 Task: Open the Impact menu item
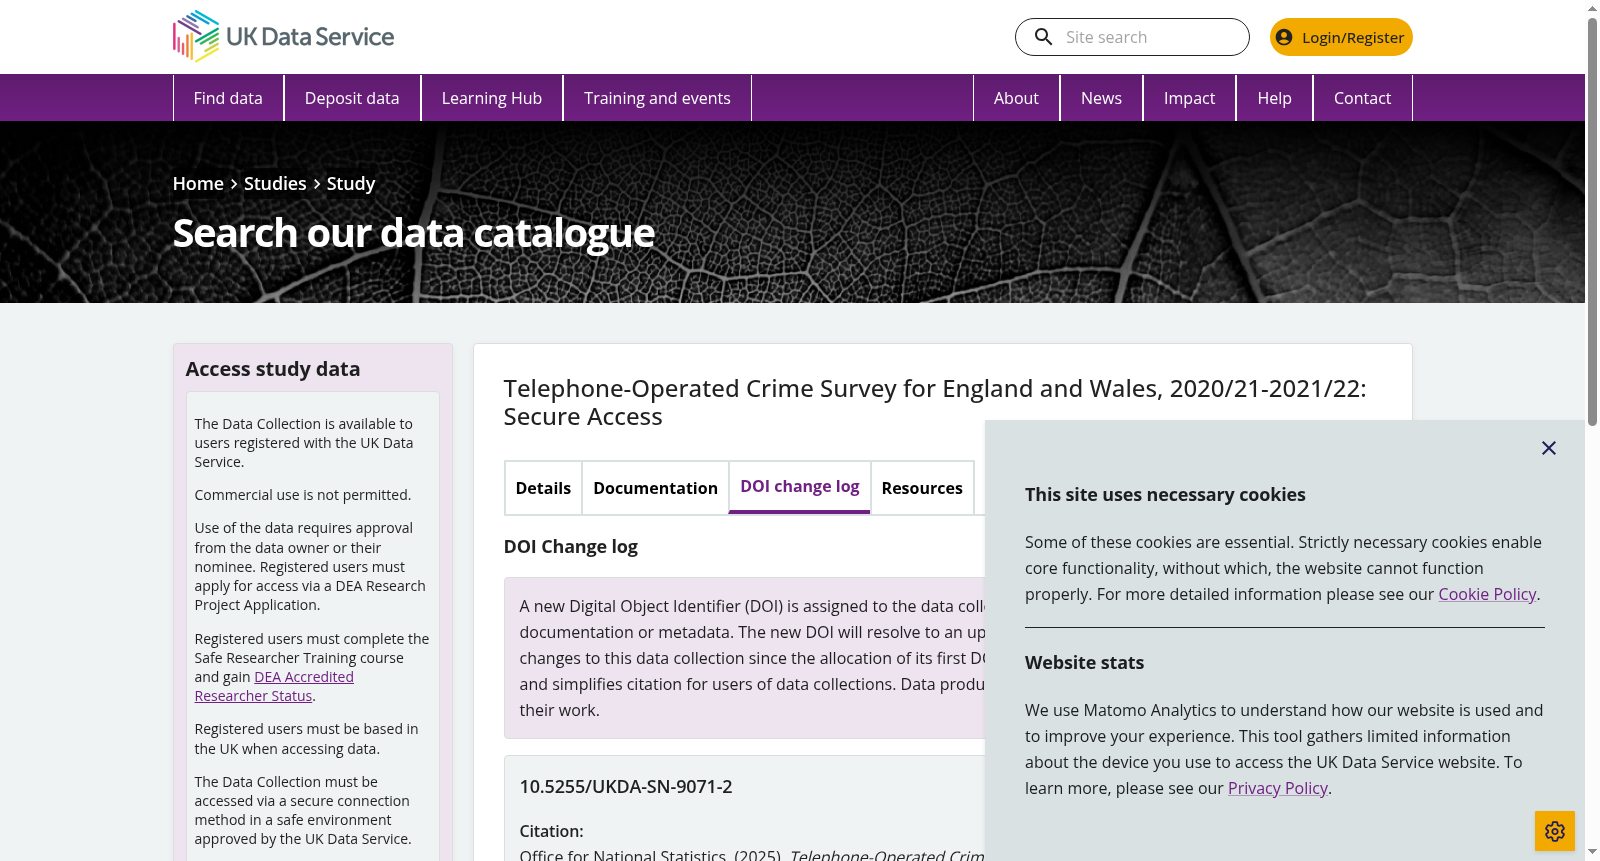[1189, 98]
